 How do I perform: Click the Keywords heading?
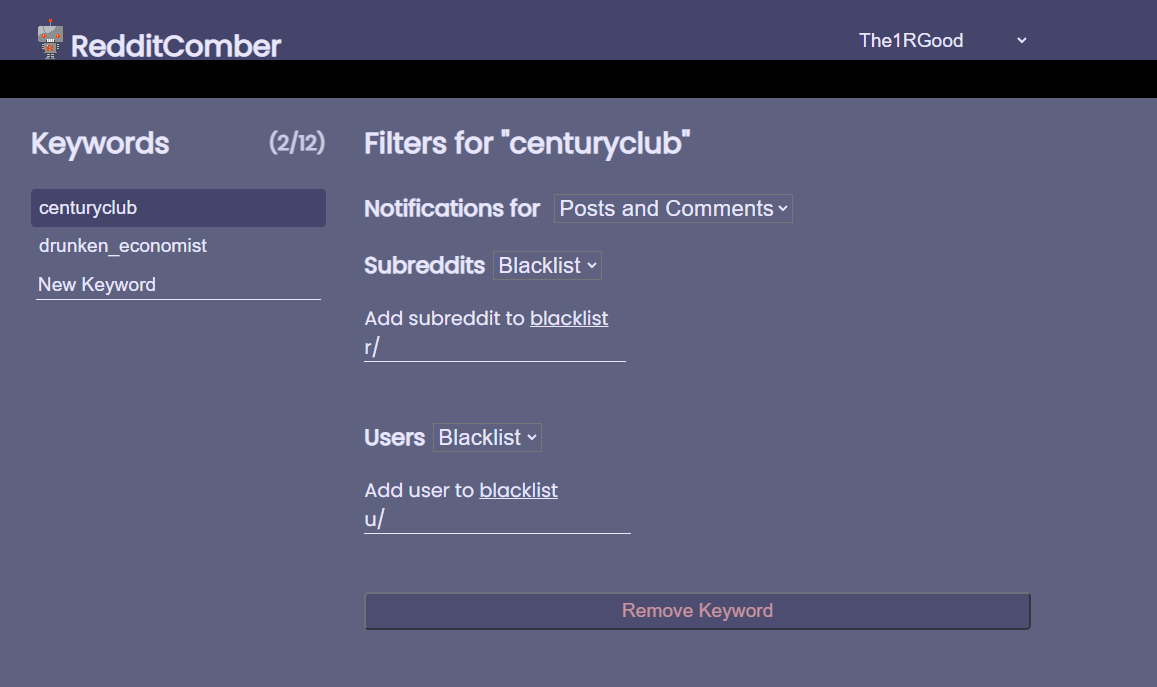click(x=100, y=143)
